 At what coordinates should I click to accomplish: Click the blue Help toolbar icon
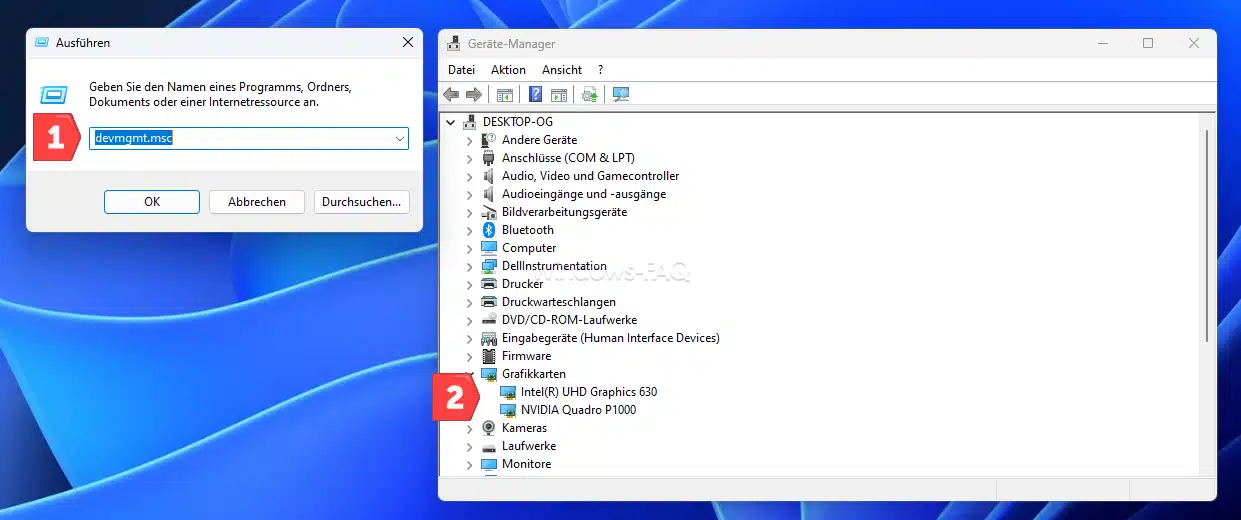pyautogui.click(x=535, y=95)
